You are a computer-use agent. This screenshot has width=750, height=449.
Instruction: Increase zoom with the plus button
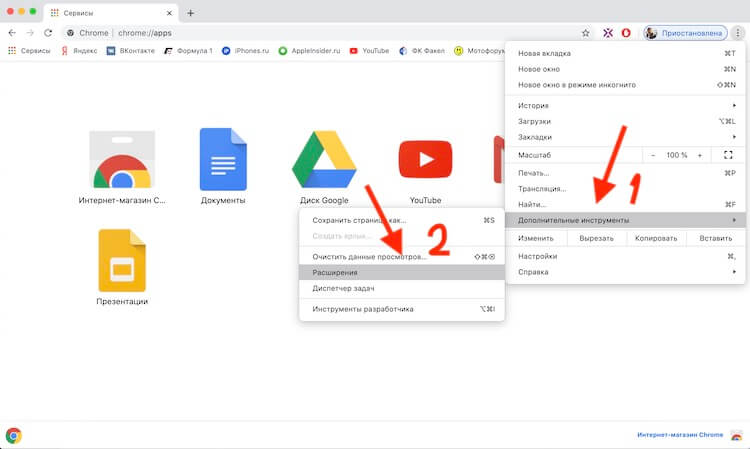click(700, 155)
